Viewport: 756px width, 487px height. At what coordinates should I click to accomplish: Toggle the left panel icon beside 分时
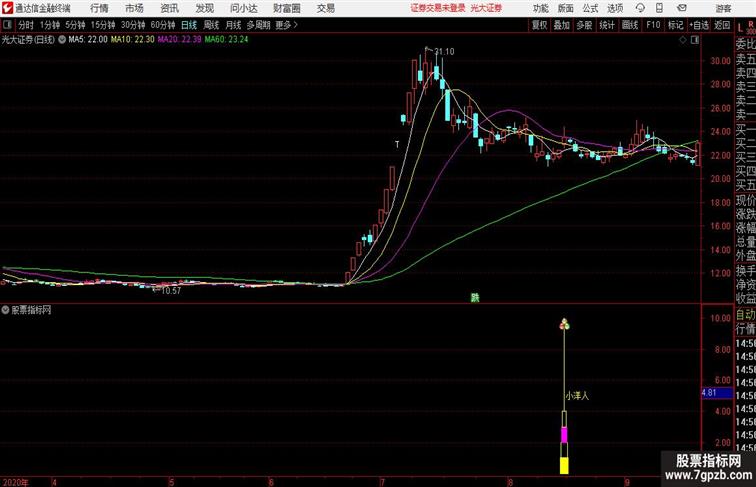(x=7, y=25)
